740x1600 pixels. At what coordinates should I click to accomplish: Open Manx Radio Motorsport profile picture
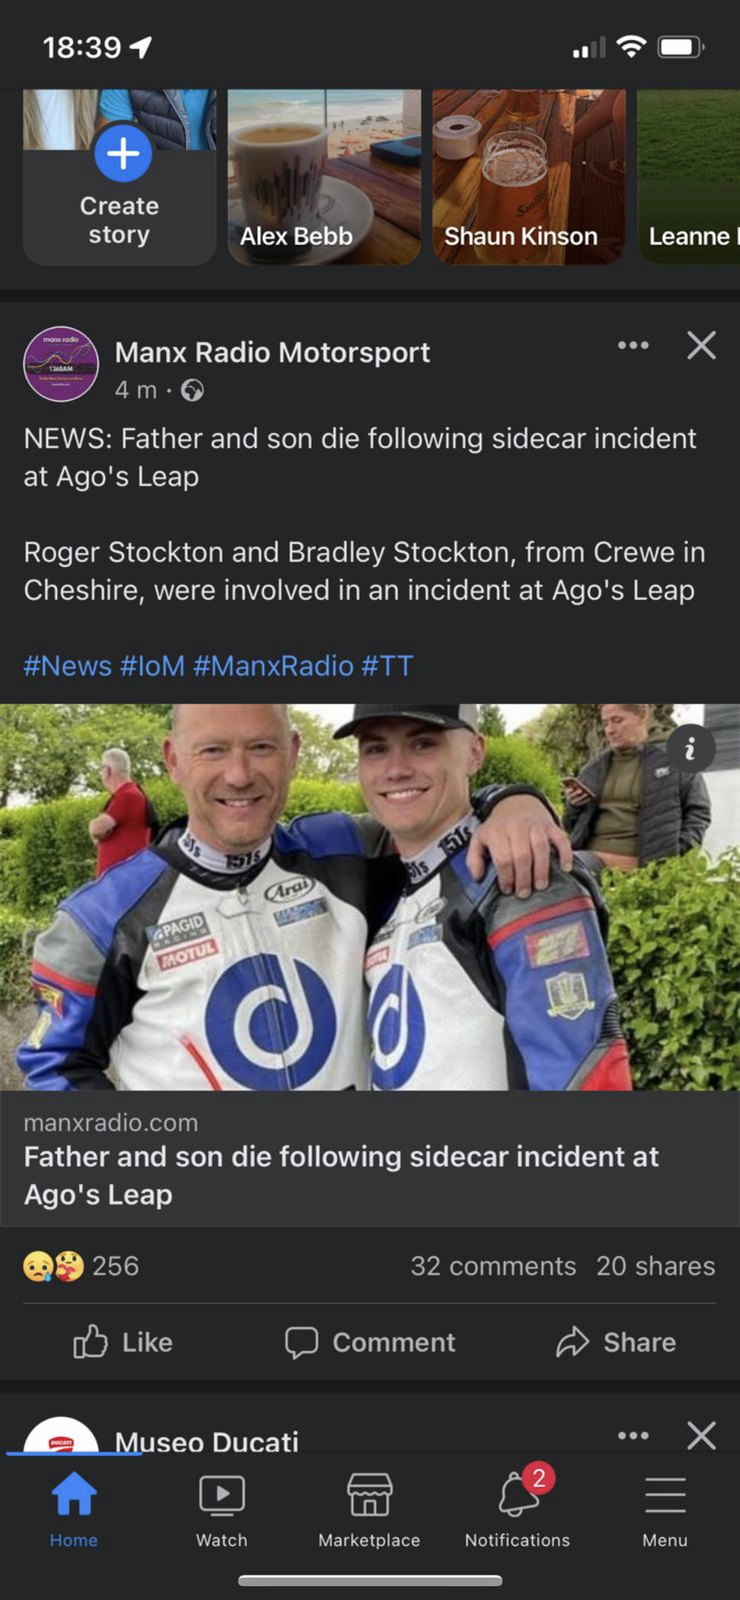(61, 365)
